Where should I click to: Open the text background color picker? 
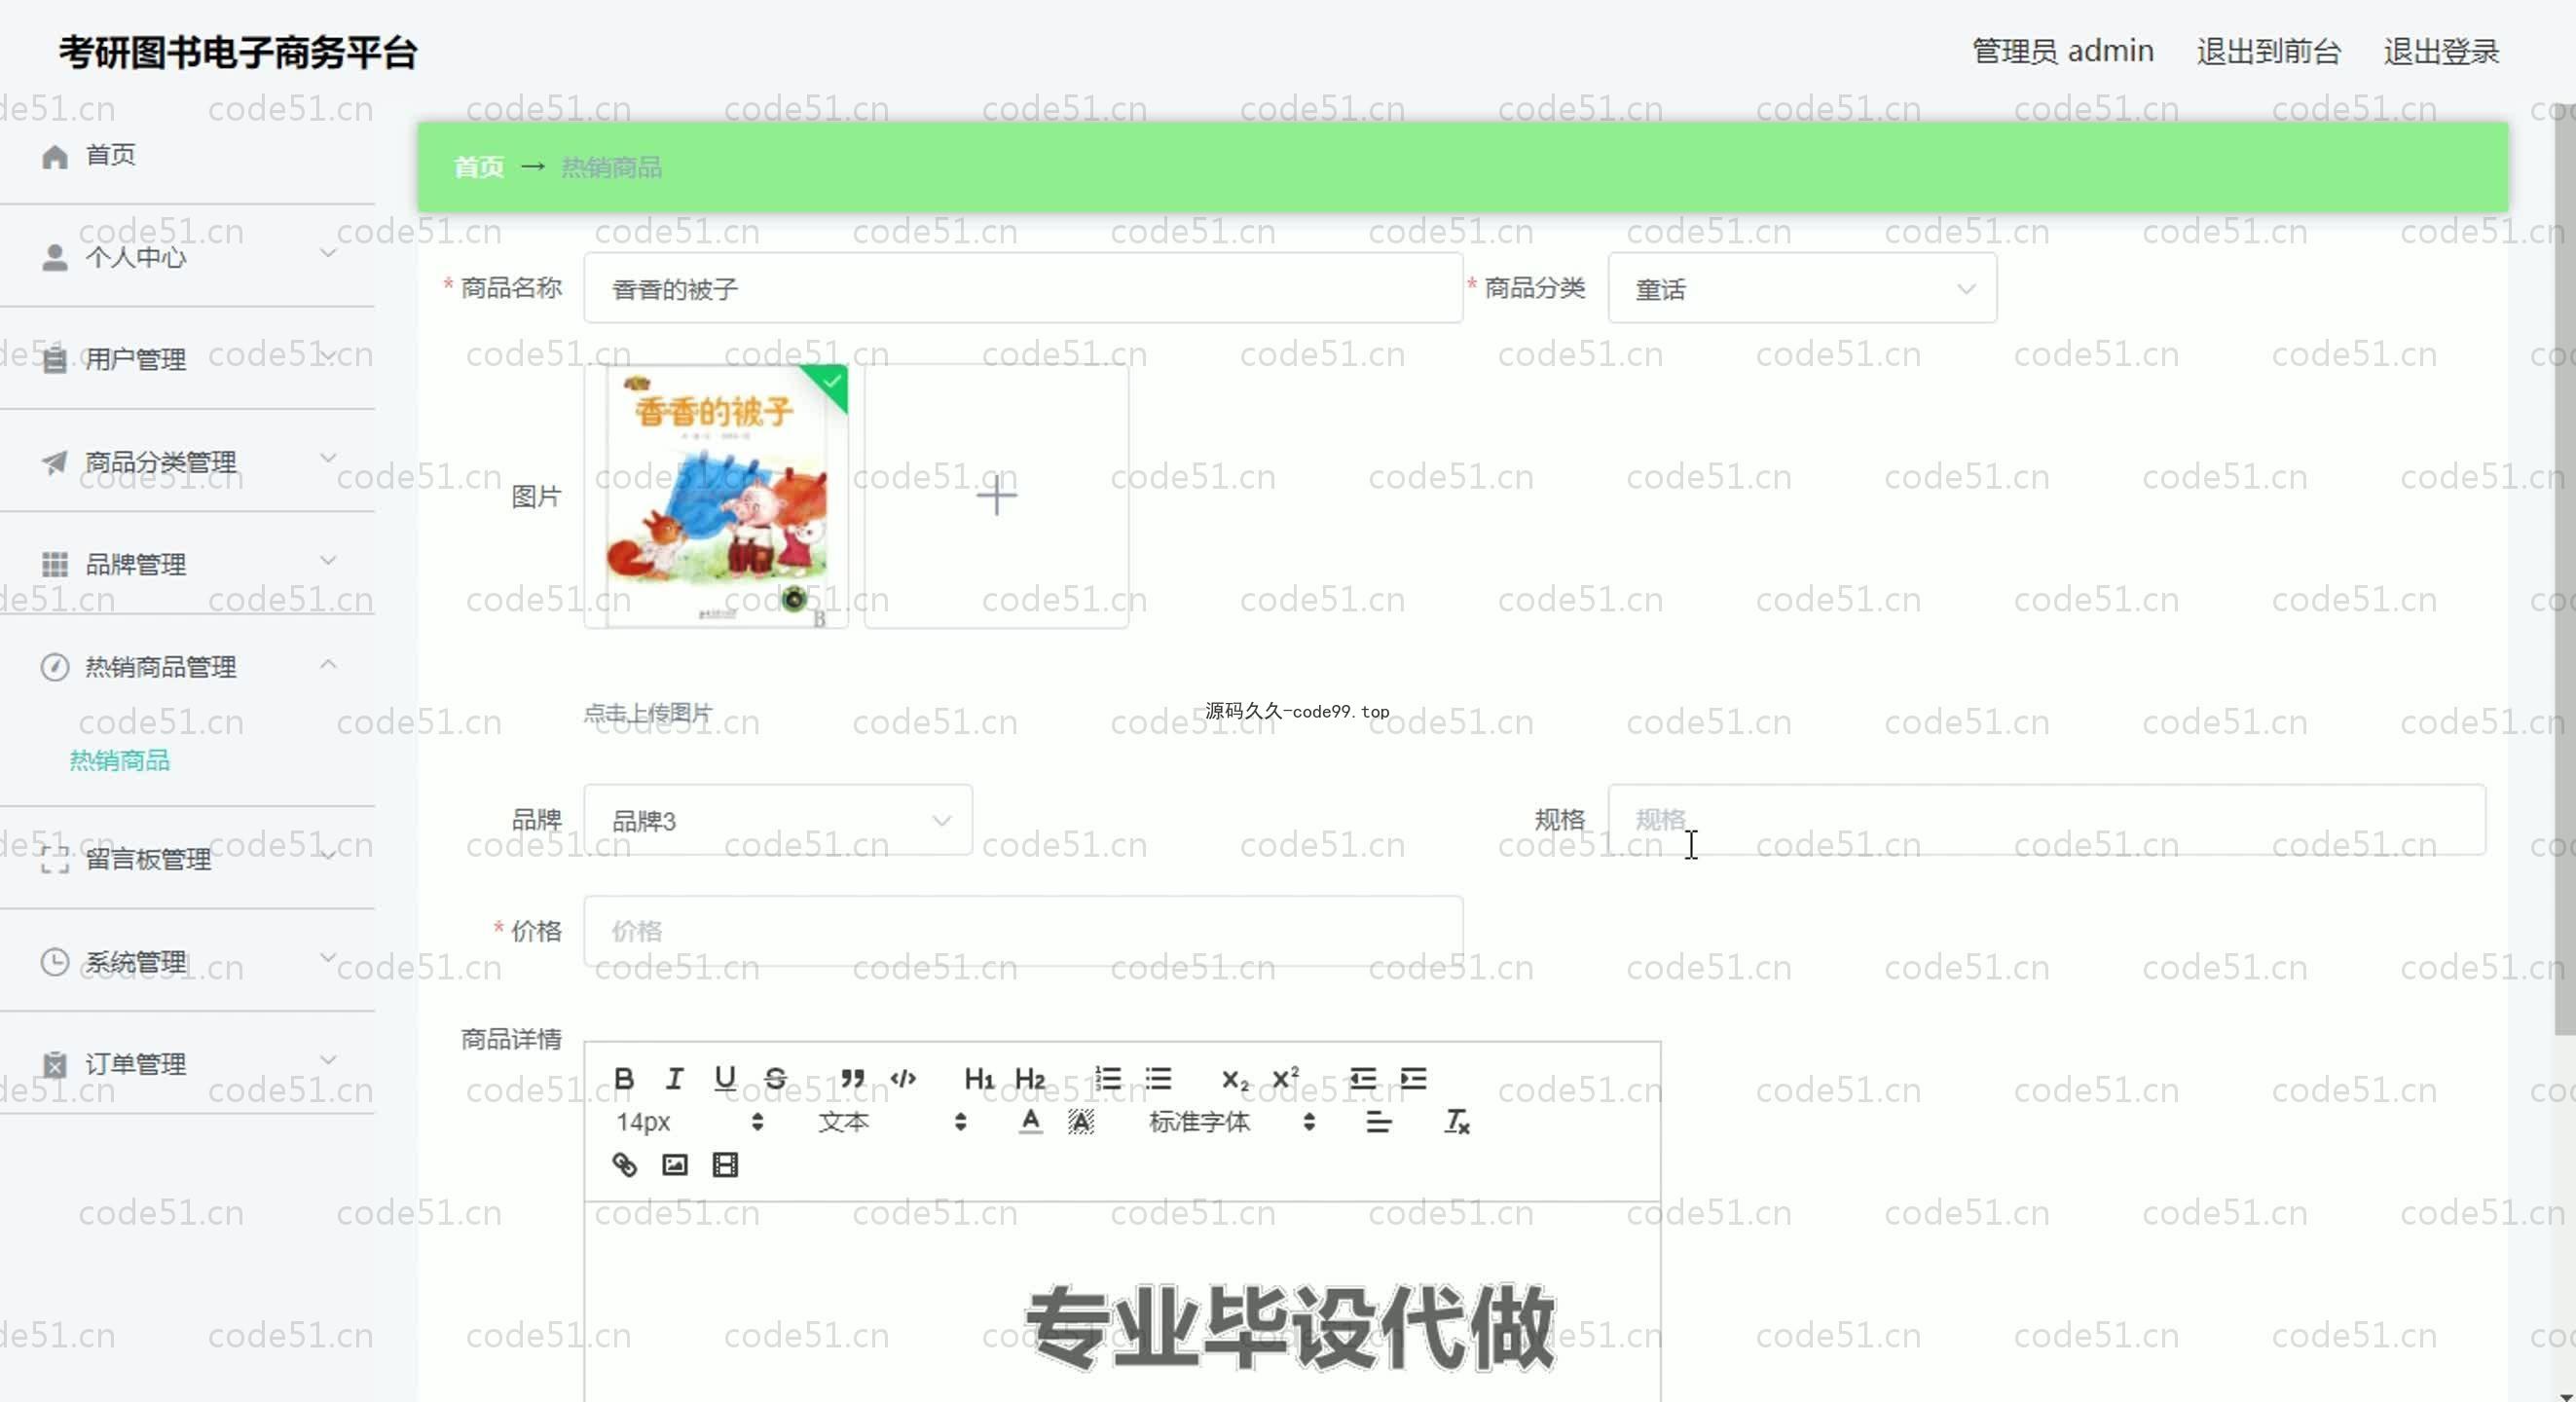tap(1081, 1122)
